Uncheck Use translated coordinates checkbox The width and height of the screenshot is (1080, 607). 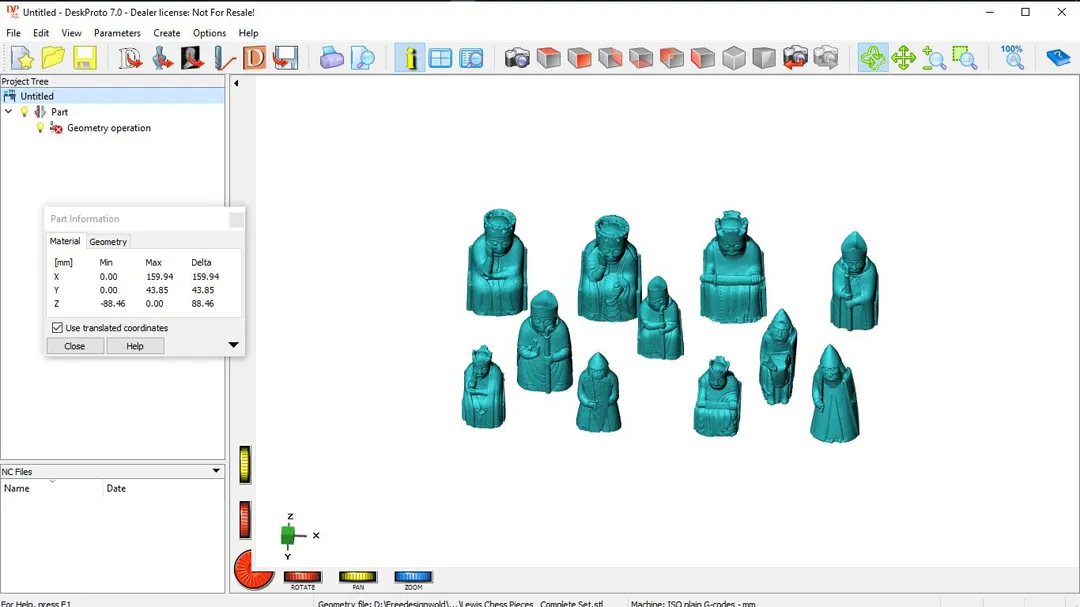pyautogui.click(x=57, y=328)
